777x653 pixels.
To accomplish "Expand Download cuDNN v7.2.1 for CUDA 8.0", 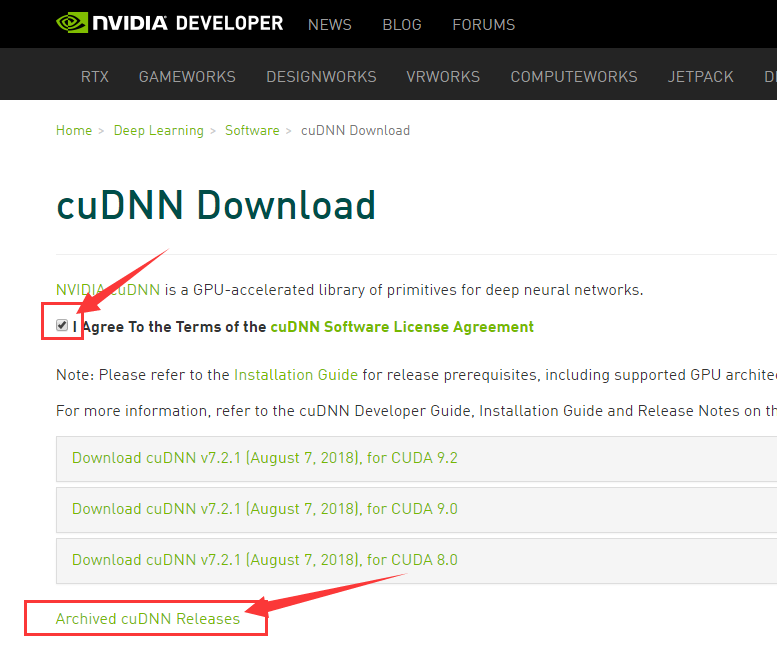I will click(416, 561).
